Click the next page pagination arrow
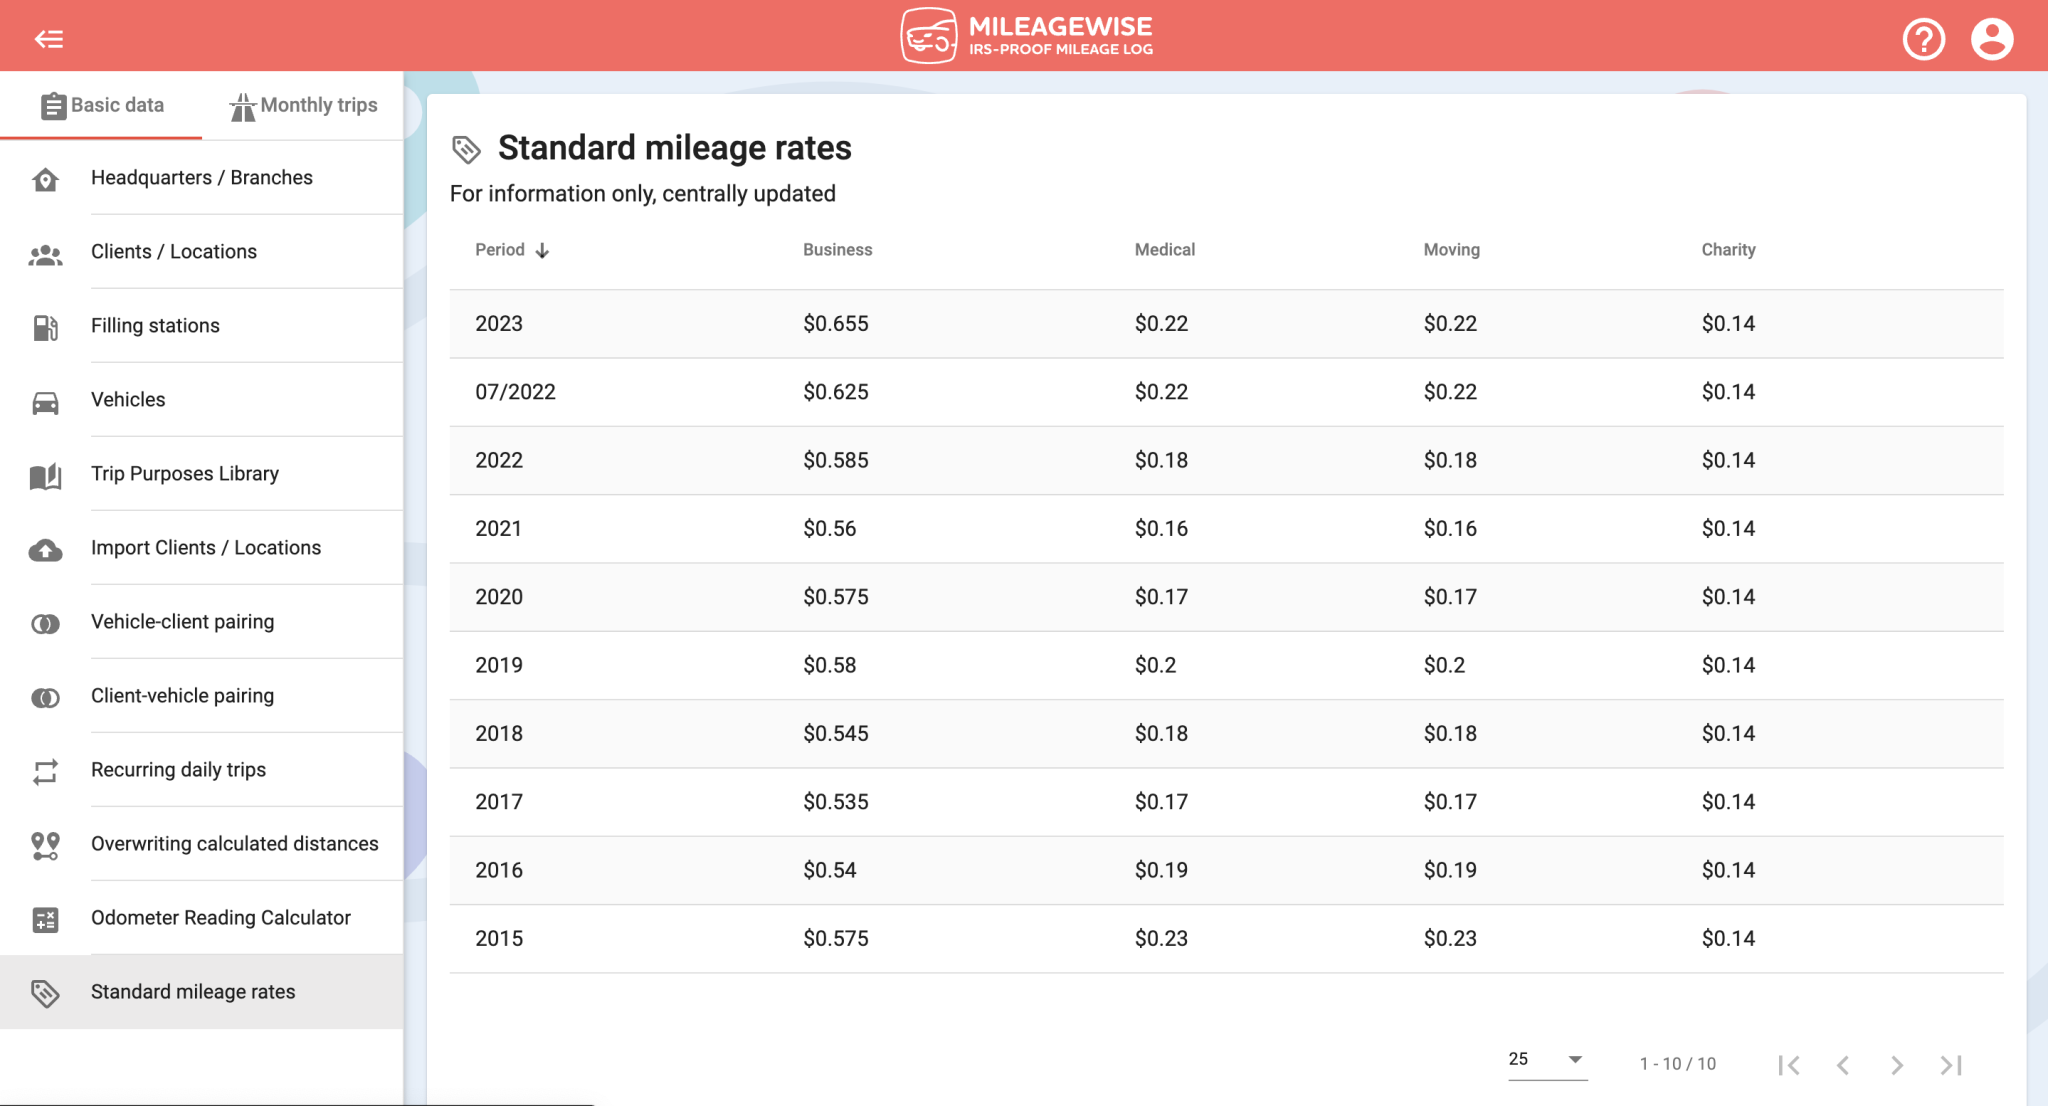The width and height of the screenshot is (2048, 1106). tap(1897, 1064)
